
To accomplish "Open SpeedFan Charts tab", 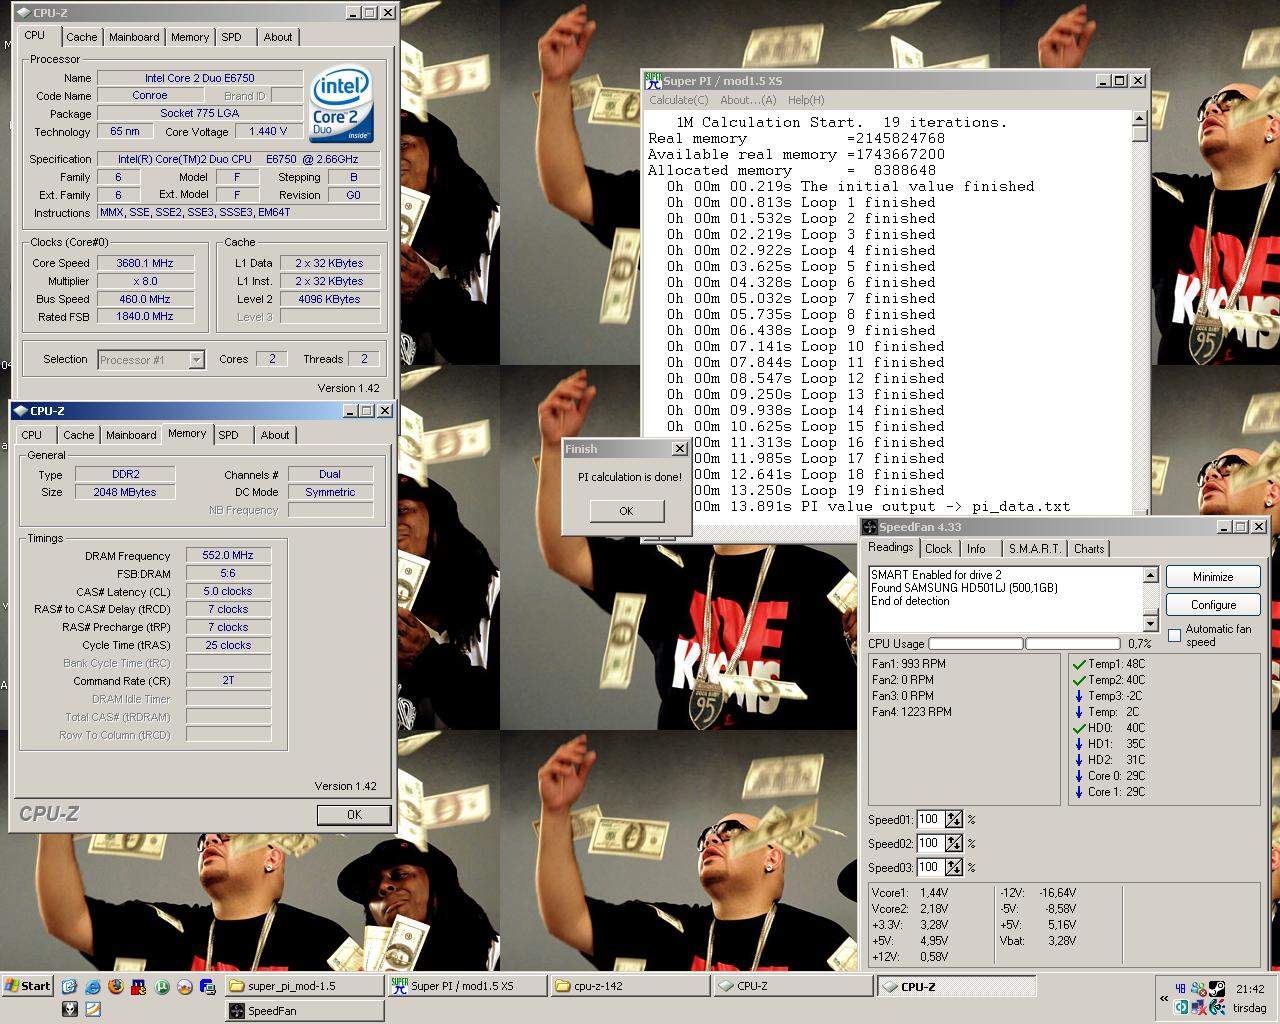I will click(1089, 549).
